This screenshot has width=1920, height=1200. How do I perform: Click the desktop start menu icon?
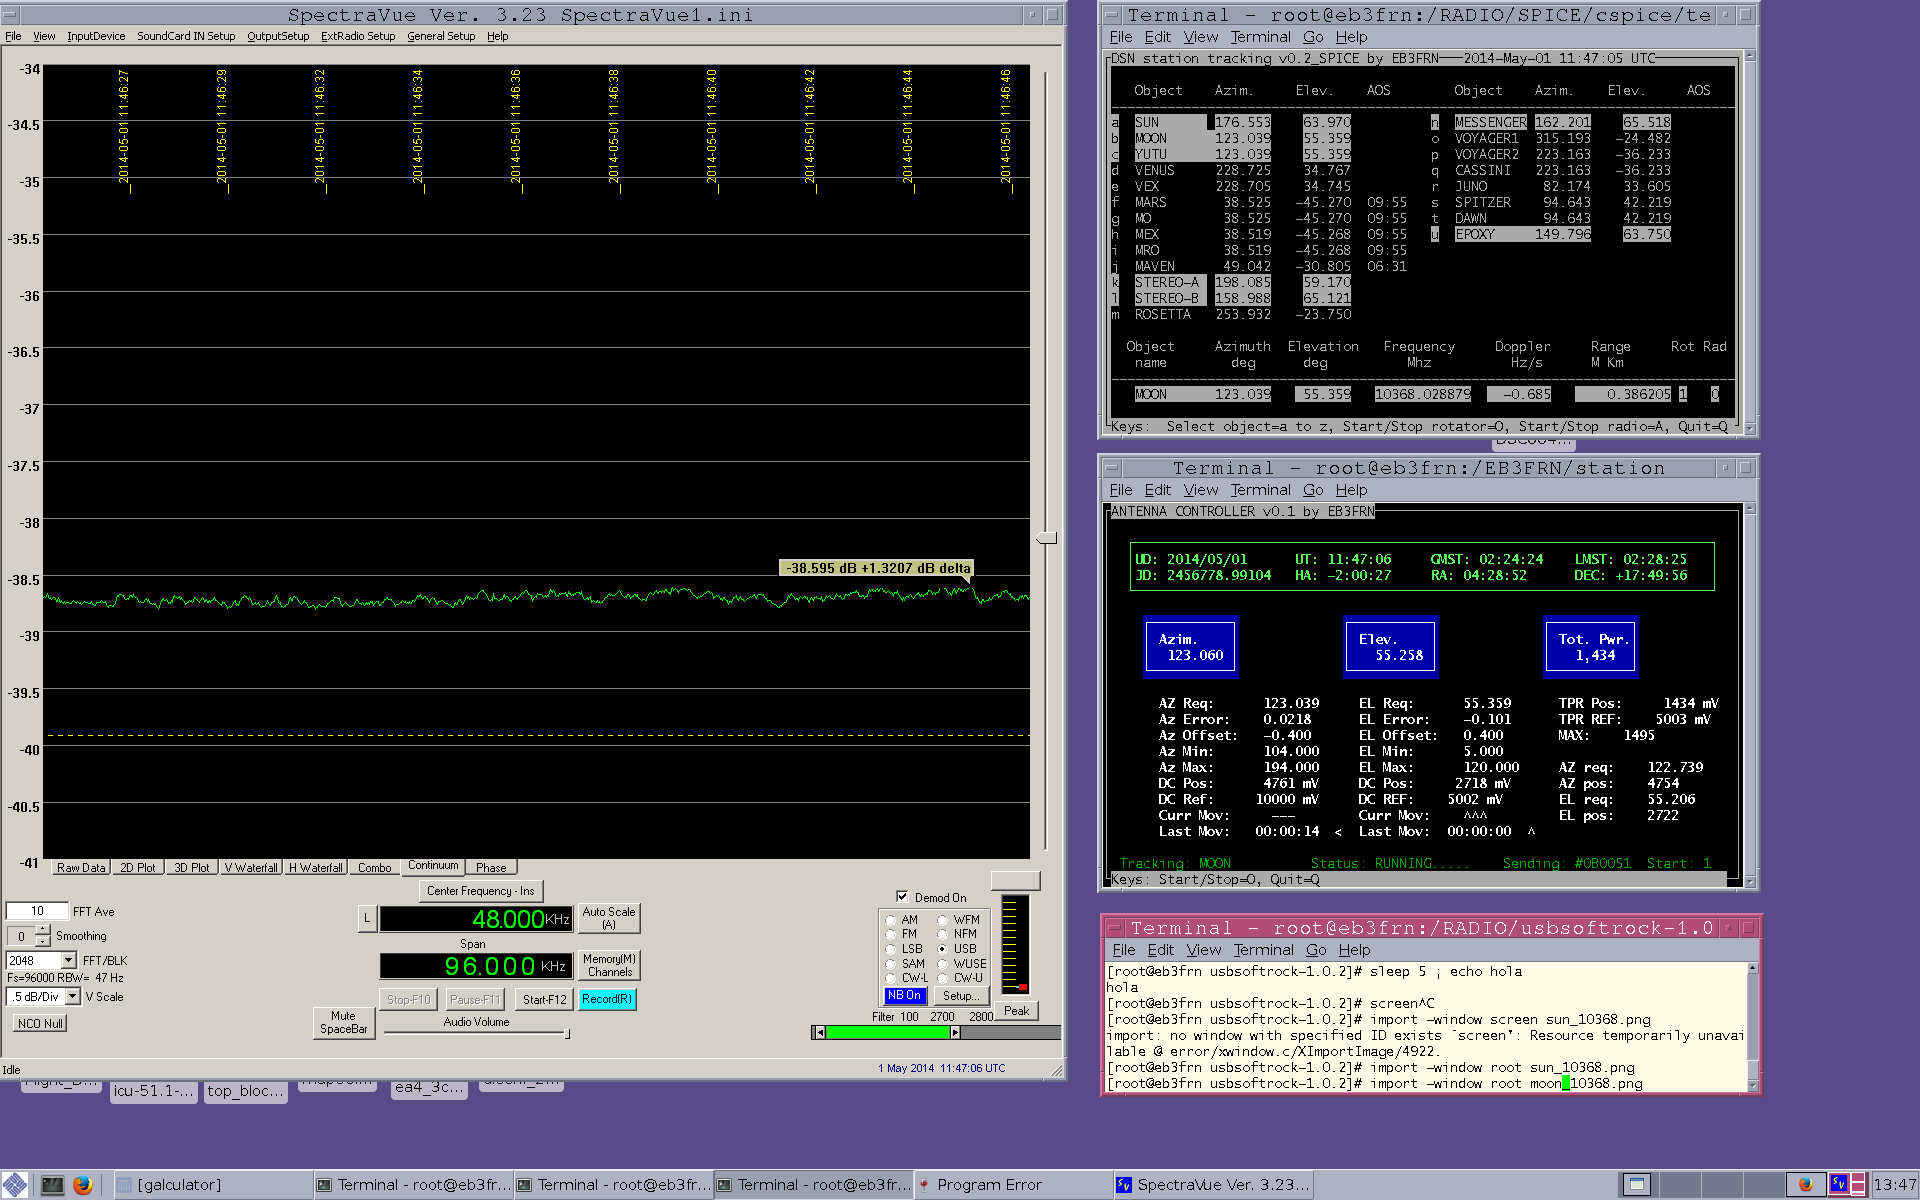click(15, 1185)
